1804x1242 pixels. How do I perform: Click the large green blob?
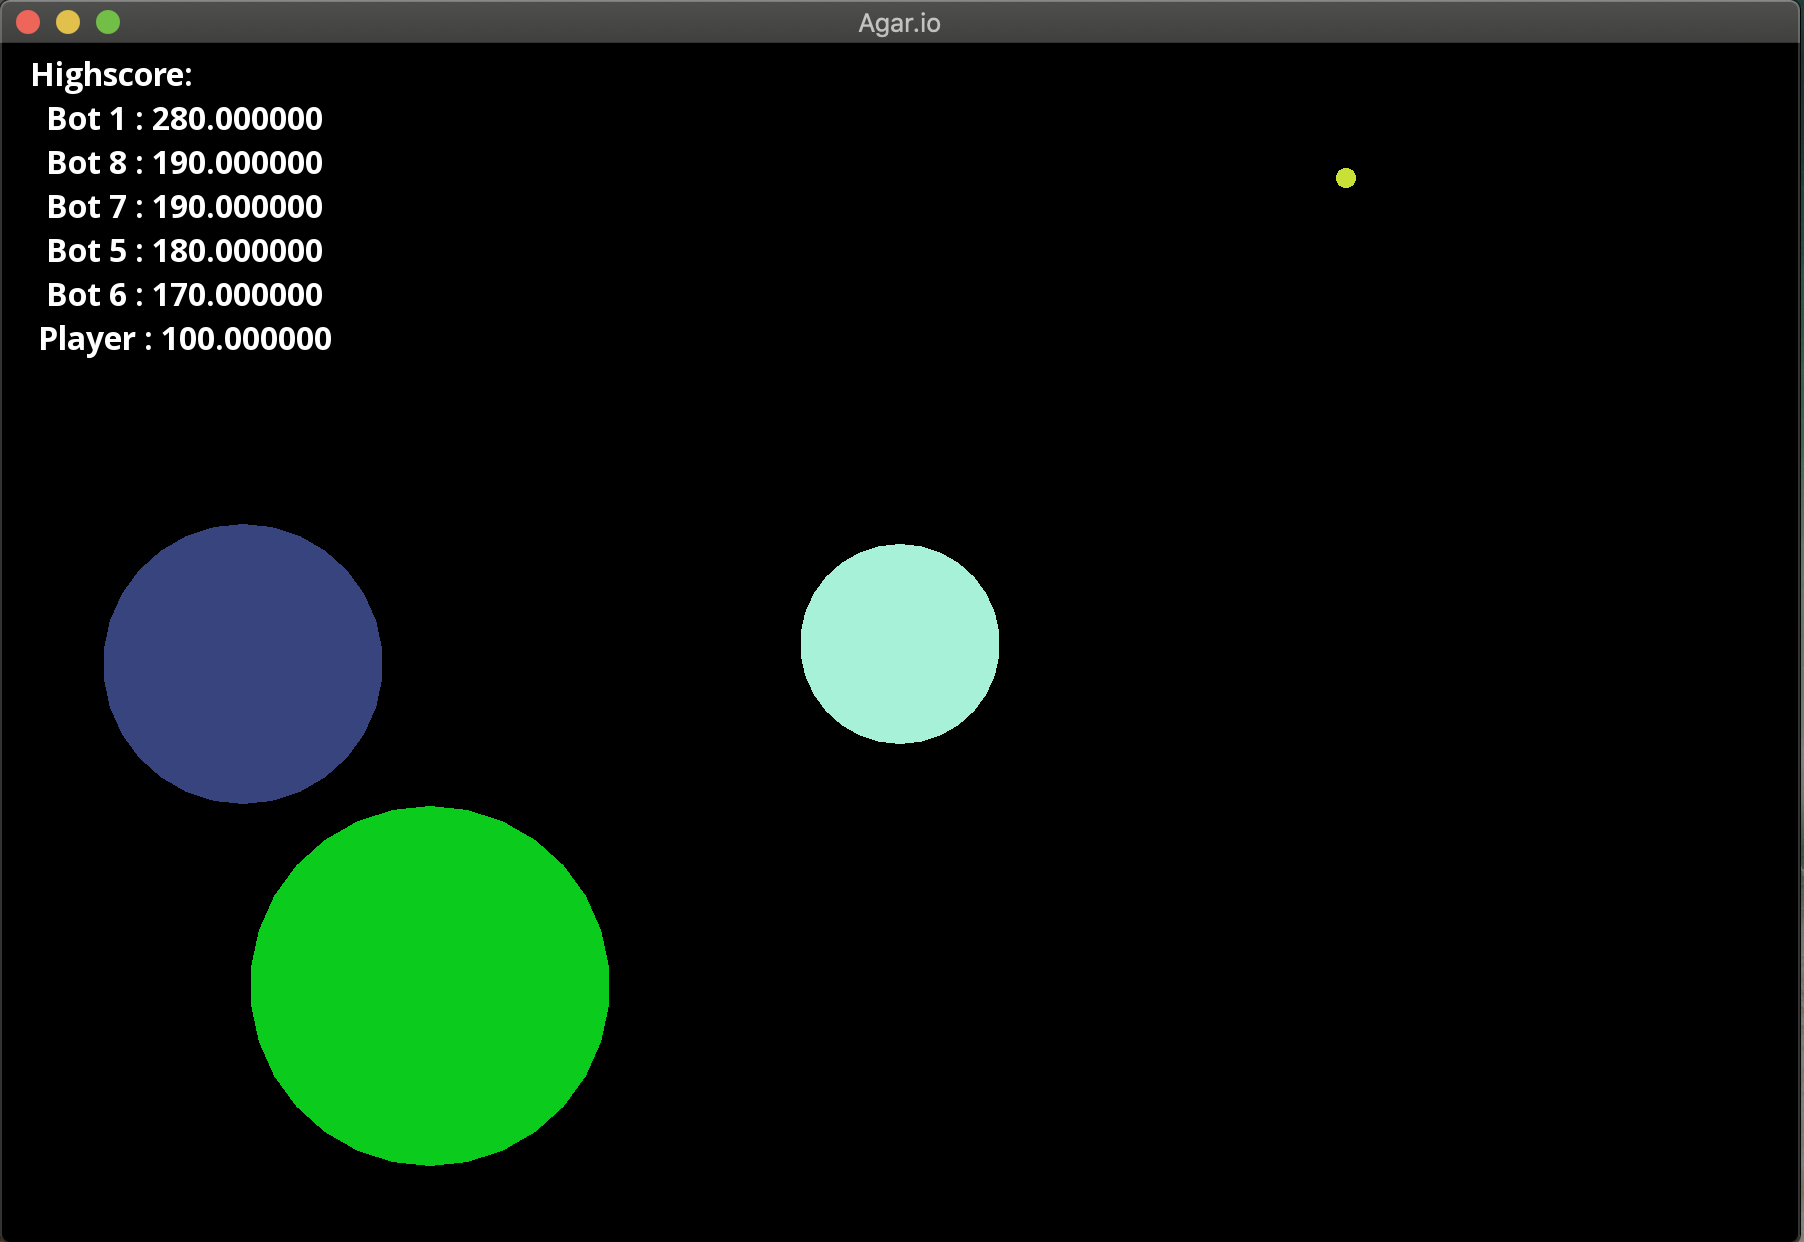(430, 986)
